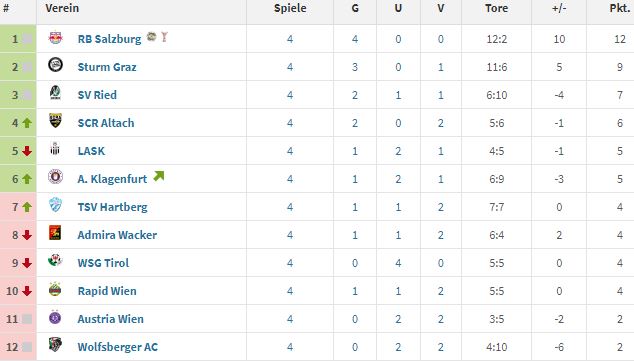Open the Austria Wien team link
This screenshot has height=361, width=634.
(x=110, y=319)
